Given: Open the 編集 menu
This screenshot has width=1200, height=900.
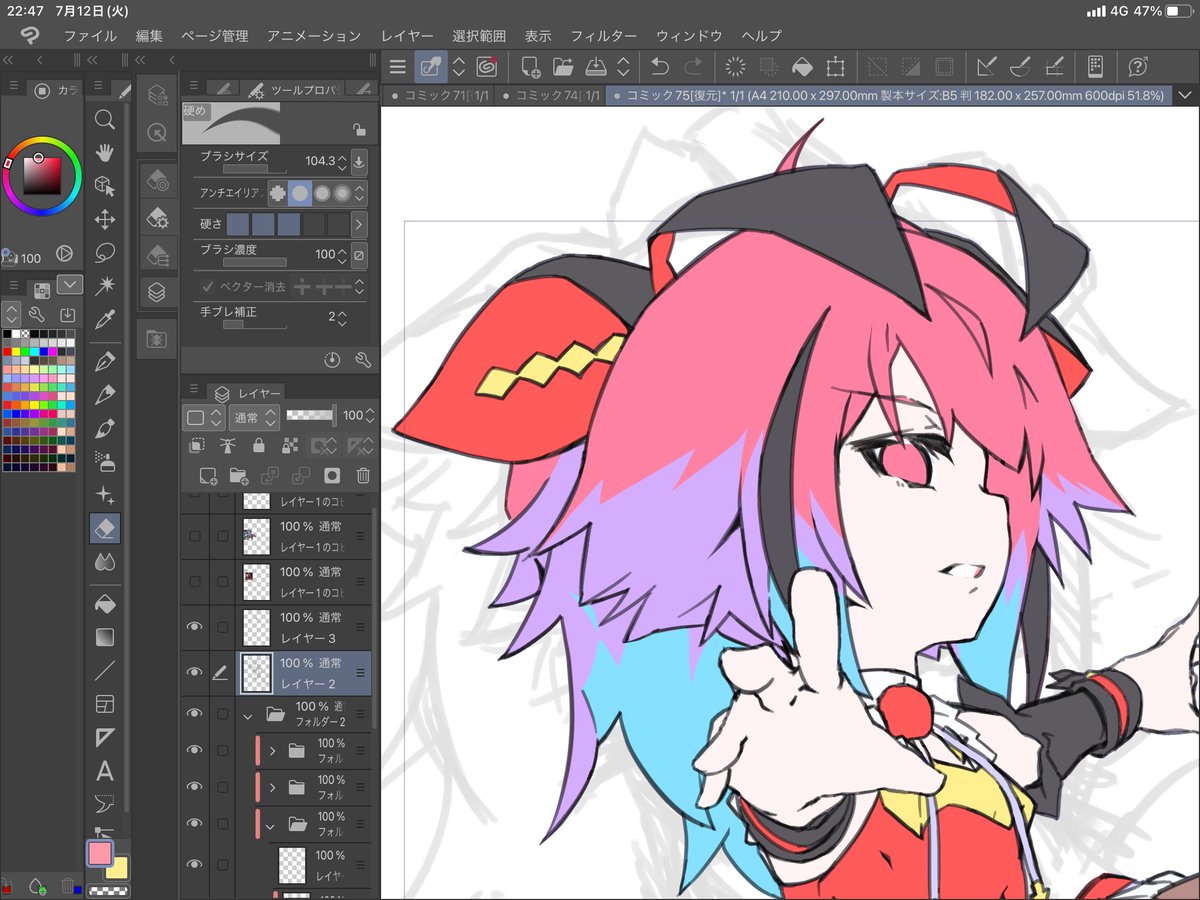Looking at the screenshot, I should pos(149,35).
